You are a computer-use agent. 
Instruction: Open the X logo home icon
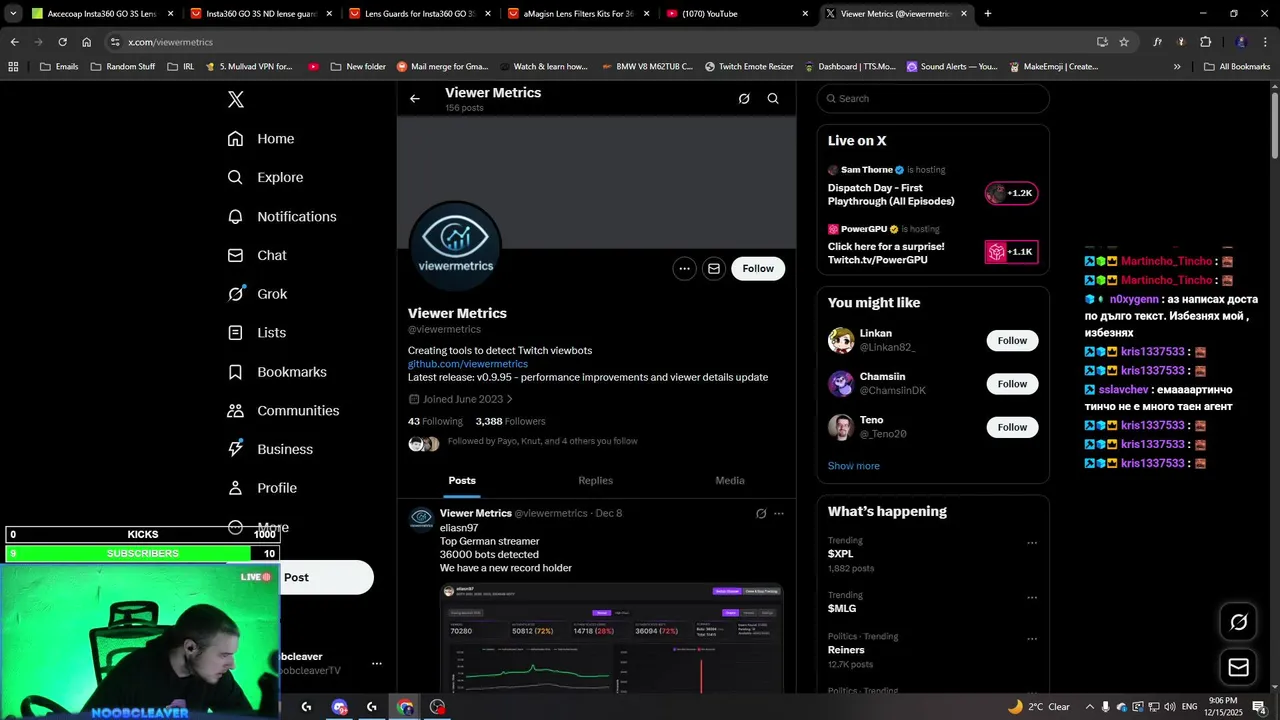click(x=235, y=99)
